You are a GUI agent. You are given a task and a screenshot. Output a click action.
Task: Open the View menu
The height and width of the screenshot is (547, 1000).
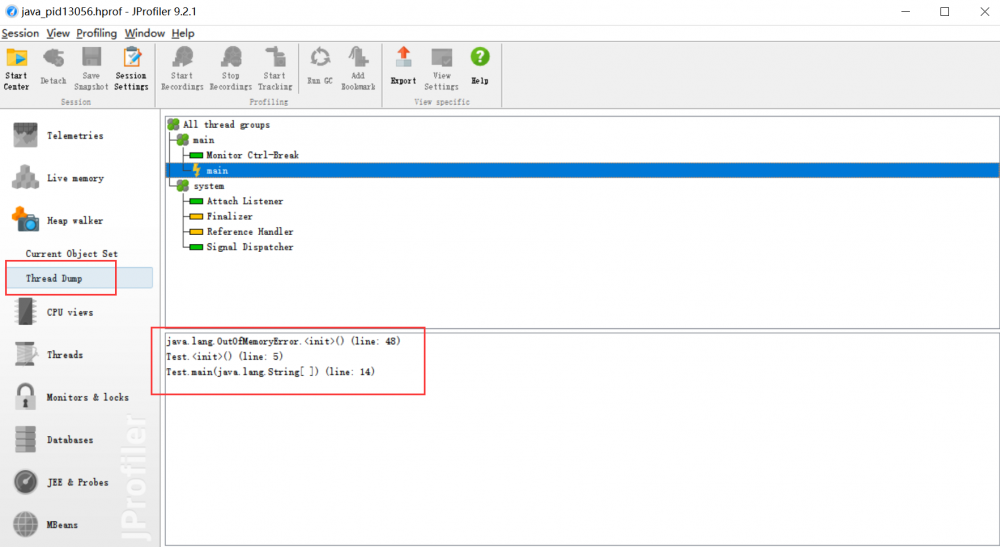58,33
